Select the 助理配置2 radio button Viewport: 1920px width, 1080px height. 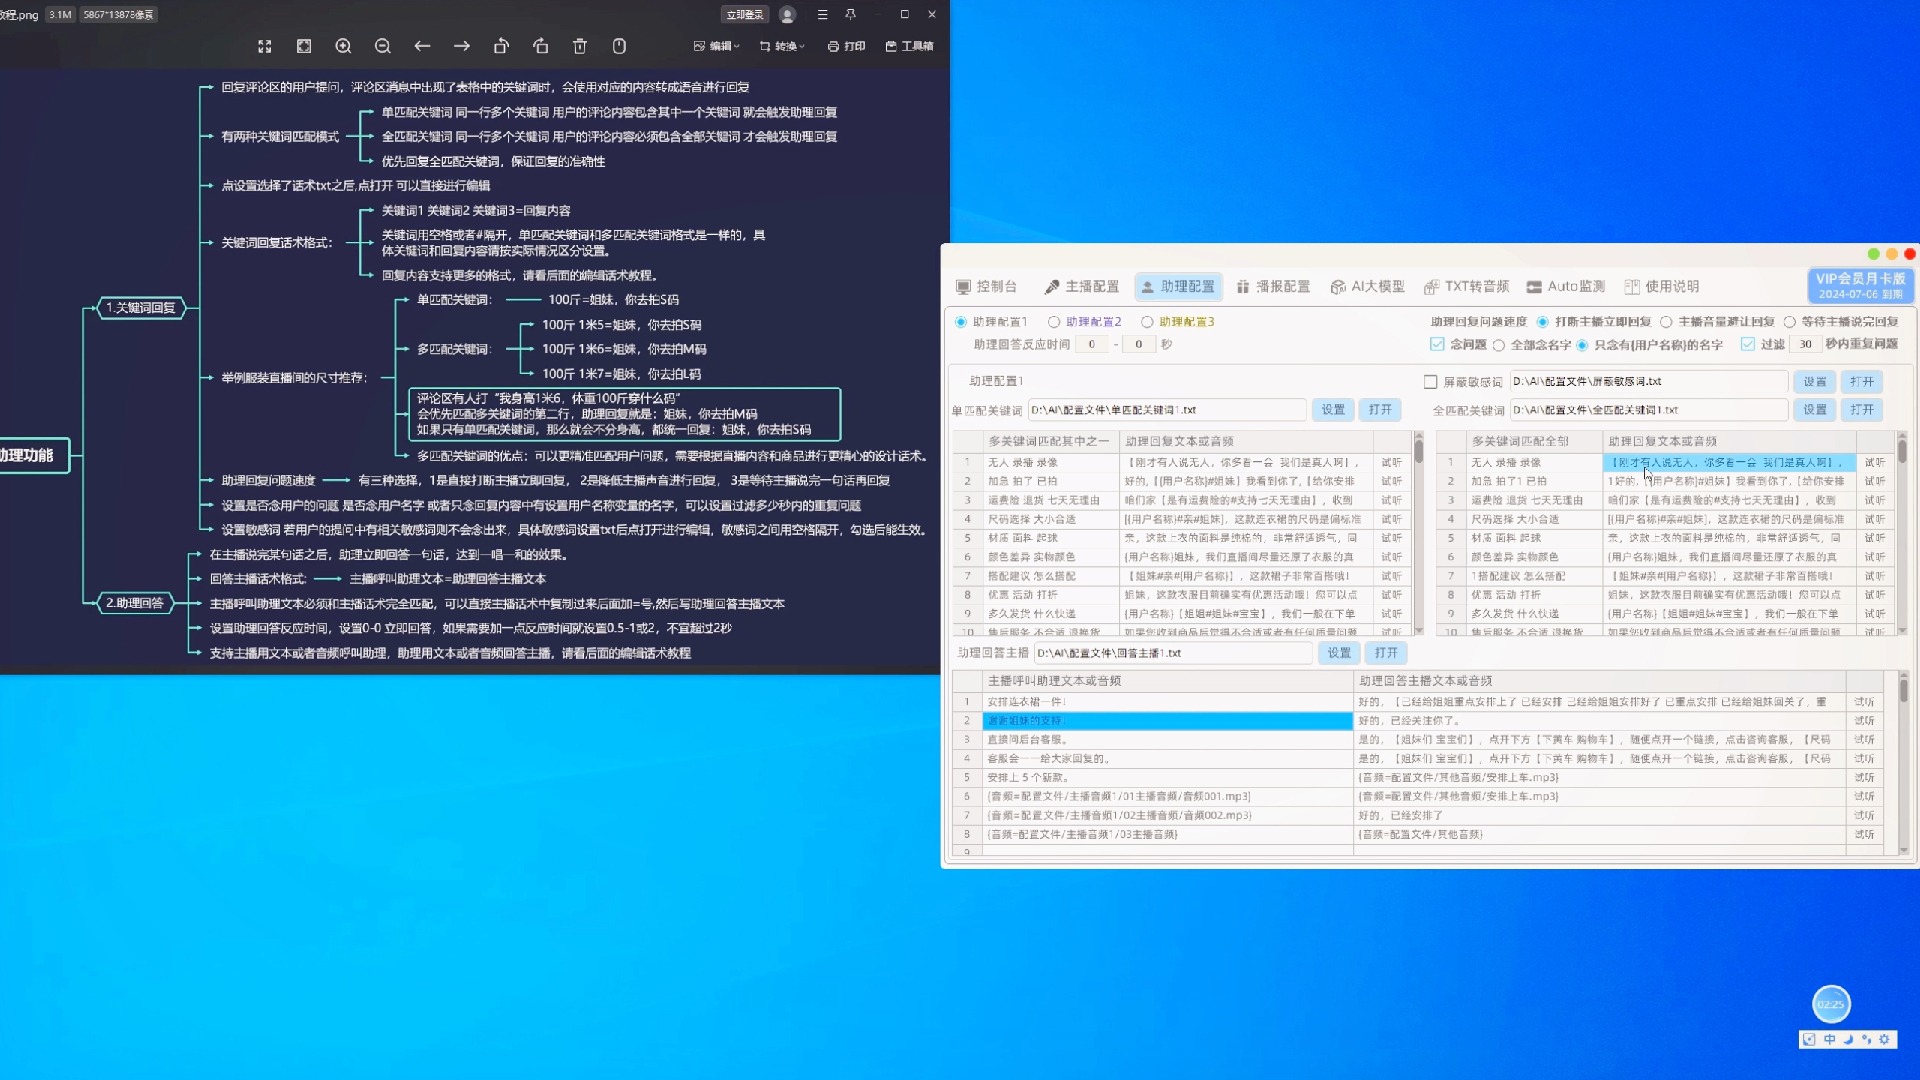click(x=1054, y=322)
